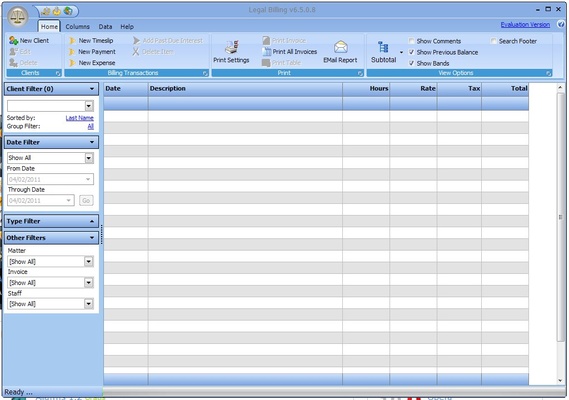Click the vertical scrollbar thumb

click(560, 217)
